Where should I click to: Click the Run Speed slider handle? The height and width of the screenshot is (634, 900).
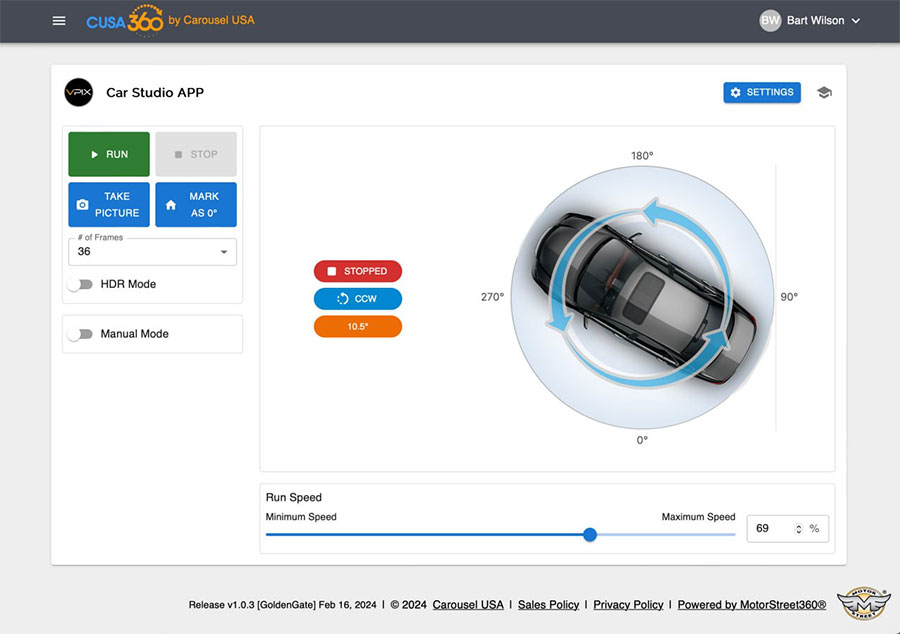pos(590,535)
